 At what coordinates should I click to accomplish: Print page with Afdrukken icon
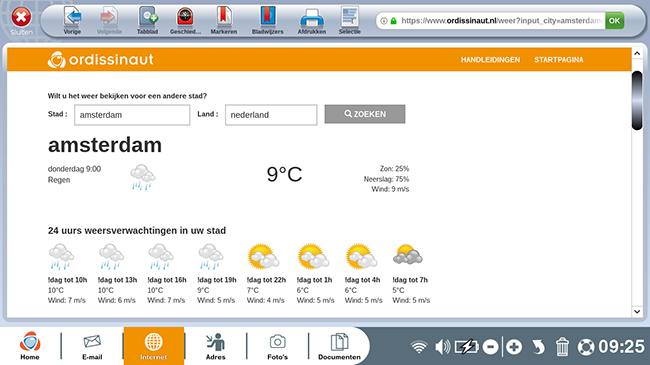point(312,18)
